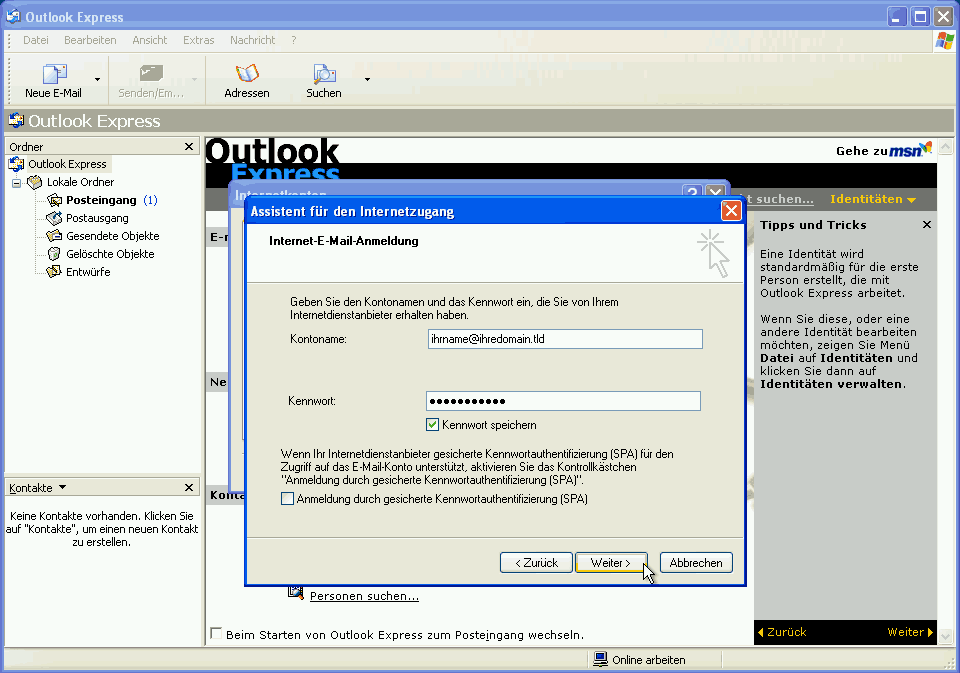Uncheck Kennwort speichern

[x=431, y=424]
